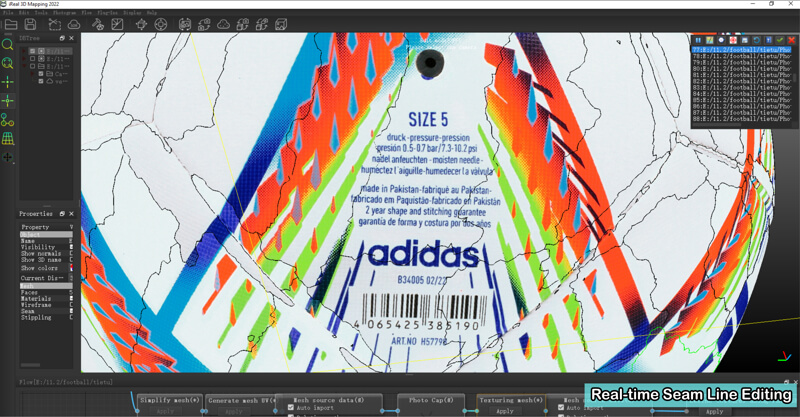Open the Property header dropdown arrow
This screenshot has width=800, height=417.
(71, 227)
